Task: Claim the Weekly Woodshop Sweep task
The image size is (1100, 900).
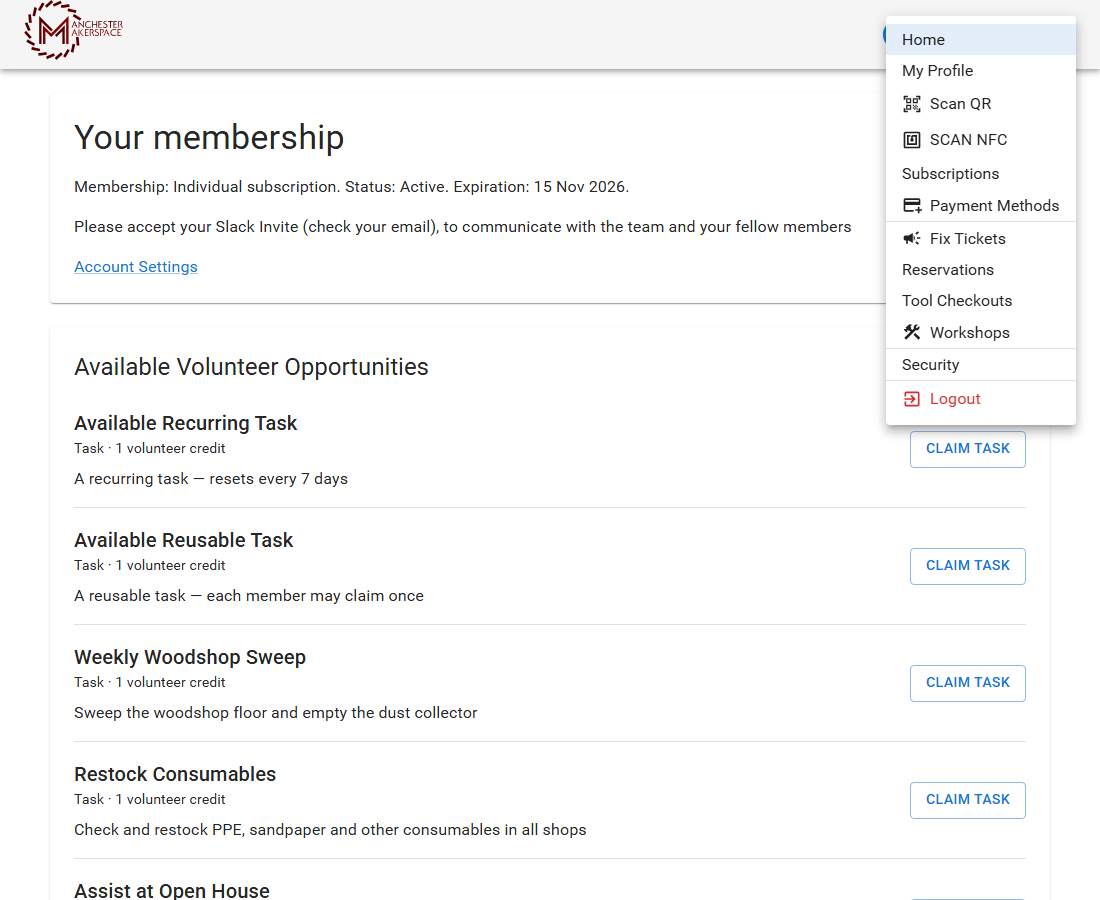Action: [967, 683]
